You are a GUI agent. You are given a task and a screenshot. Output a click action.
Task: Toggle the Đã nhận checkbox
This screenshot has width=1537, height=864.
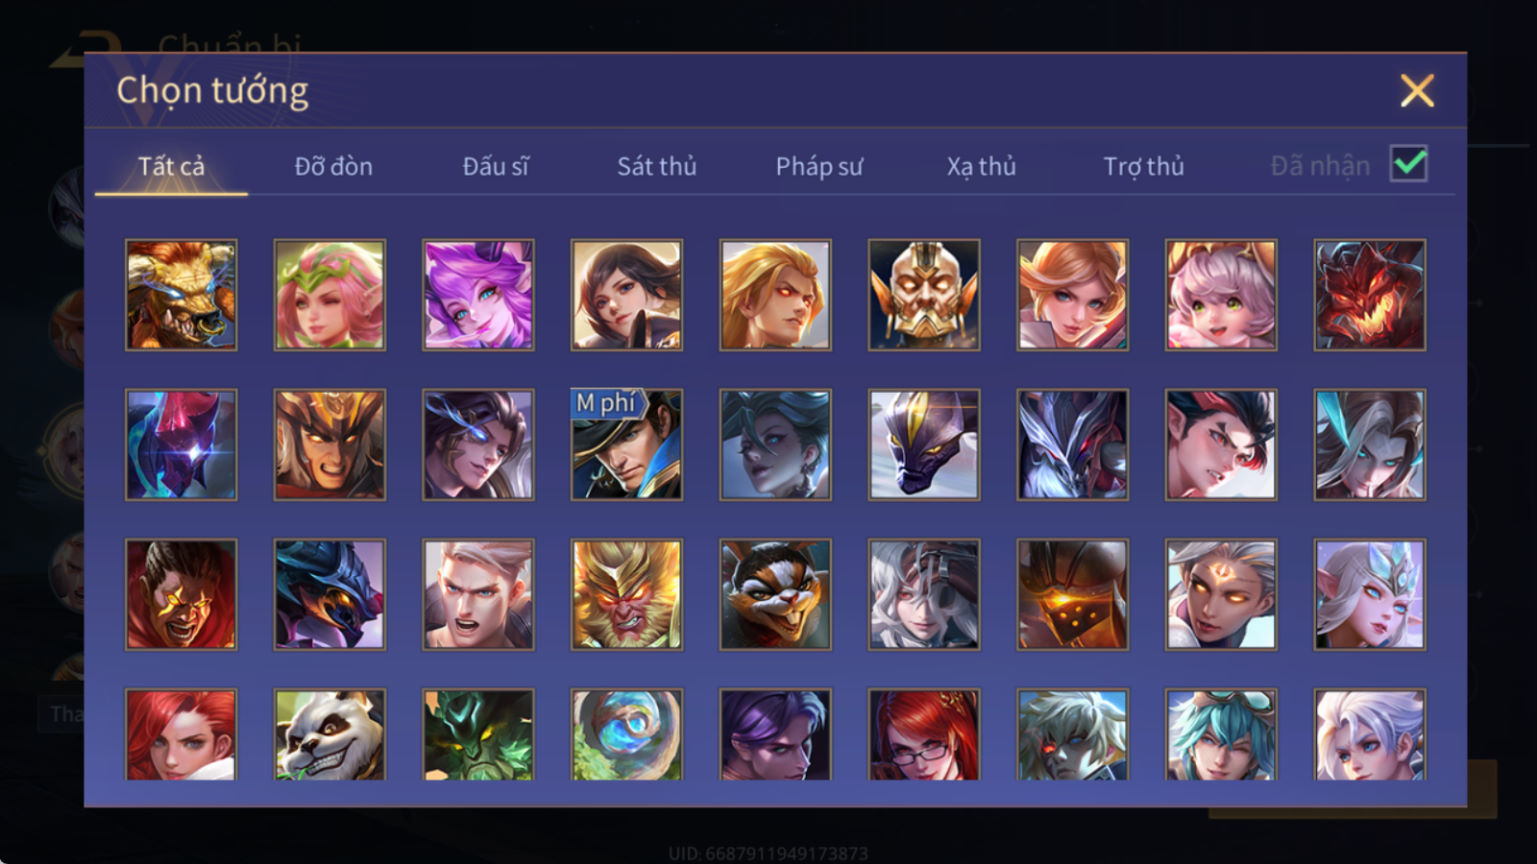coord(1409,164)
